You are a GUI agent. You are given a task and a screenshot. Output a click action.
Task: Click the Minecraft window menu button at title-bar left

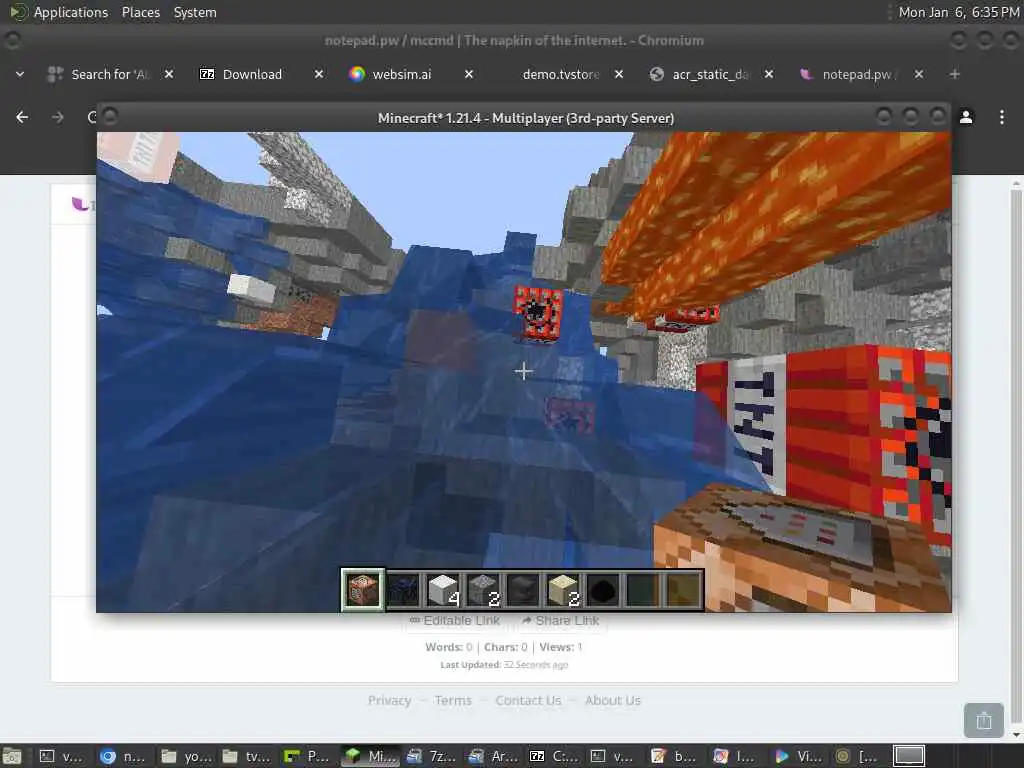[110, 117]
